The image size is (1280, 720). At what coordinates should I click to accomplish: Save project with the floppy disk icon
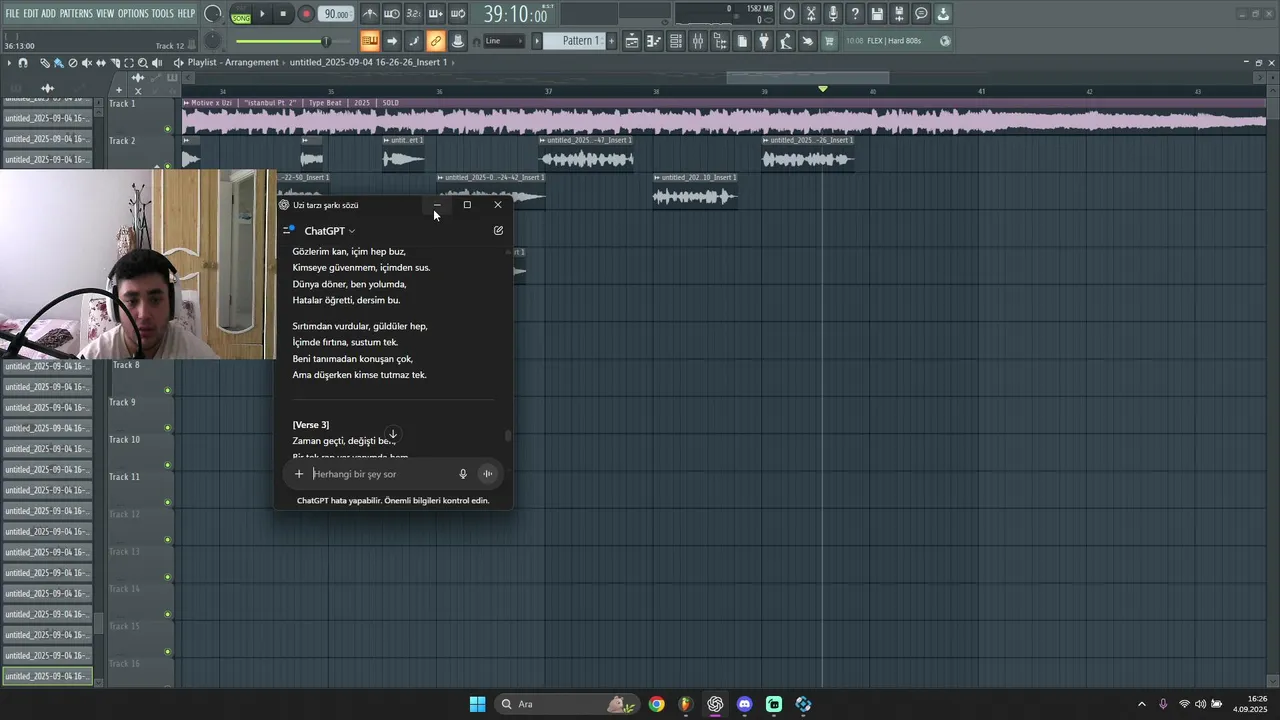(877, 14)
